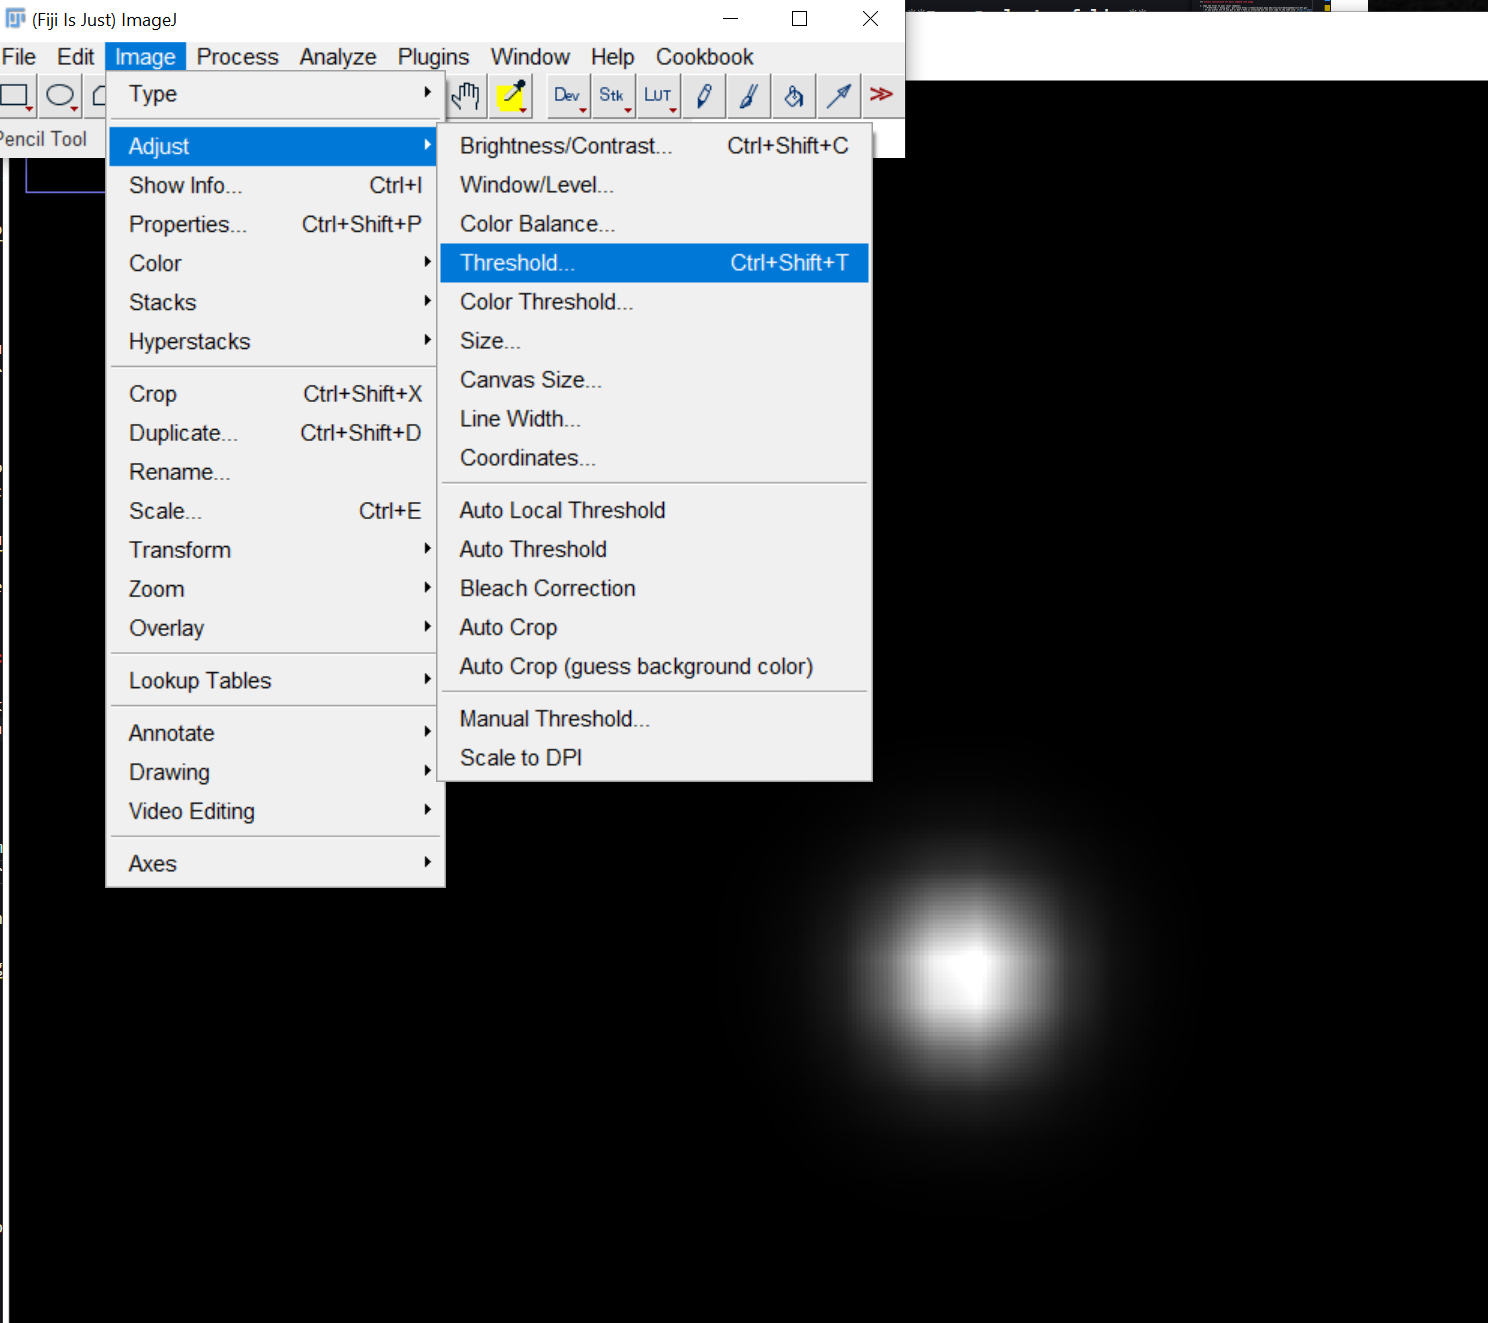This screenshot has width=1488, height=1323.
Task: Choose Duplicate from Image menu
Action: [x=275, y=433]
